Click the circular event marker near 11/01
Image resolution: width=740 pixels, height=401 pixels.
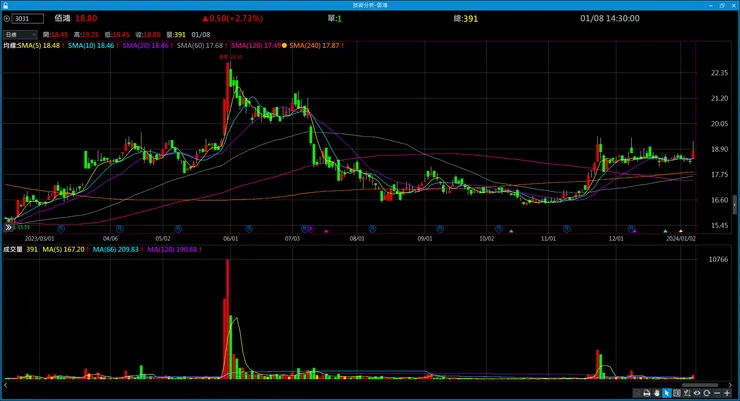tap(566, 229)
